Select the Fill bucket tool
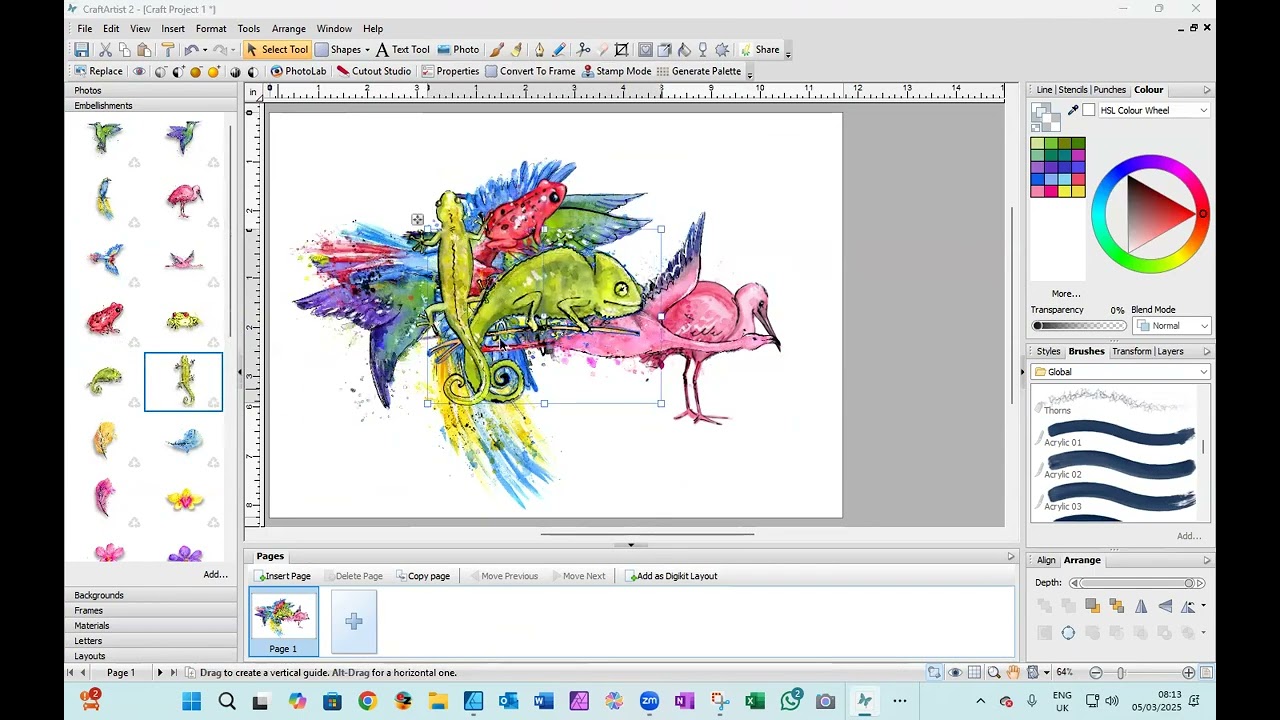Viewport: 1280px width, 720px height. pyautogui.click(x=684, y=50)
